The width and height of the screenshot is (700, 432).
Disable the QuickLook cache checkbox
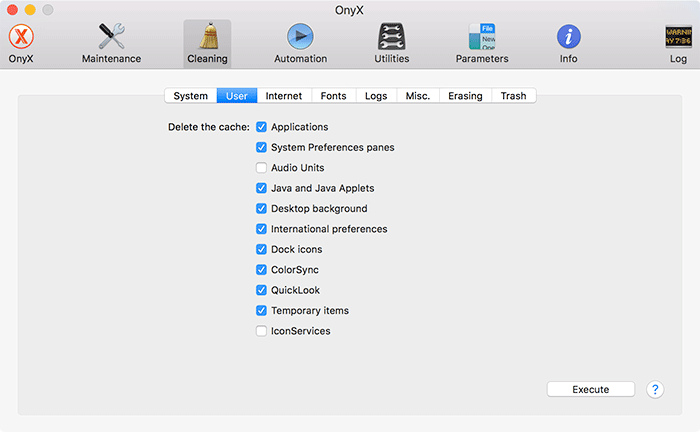point(261,291)
